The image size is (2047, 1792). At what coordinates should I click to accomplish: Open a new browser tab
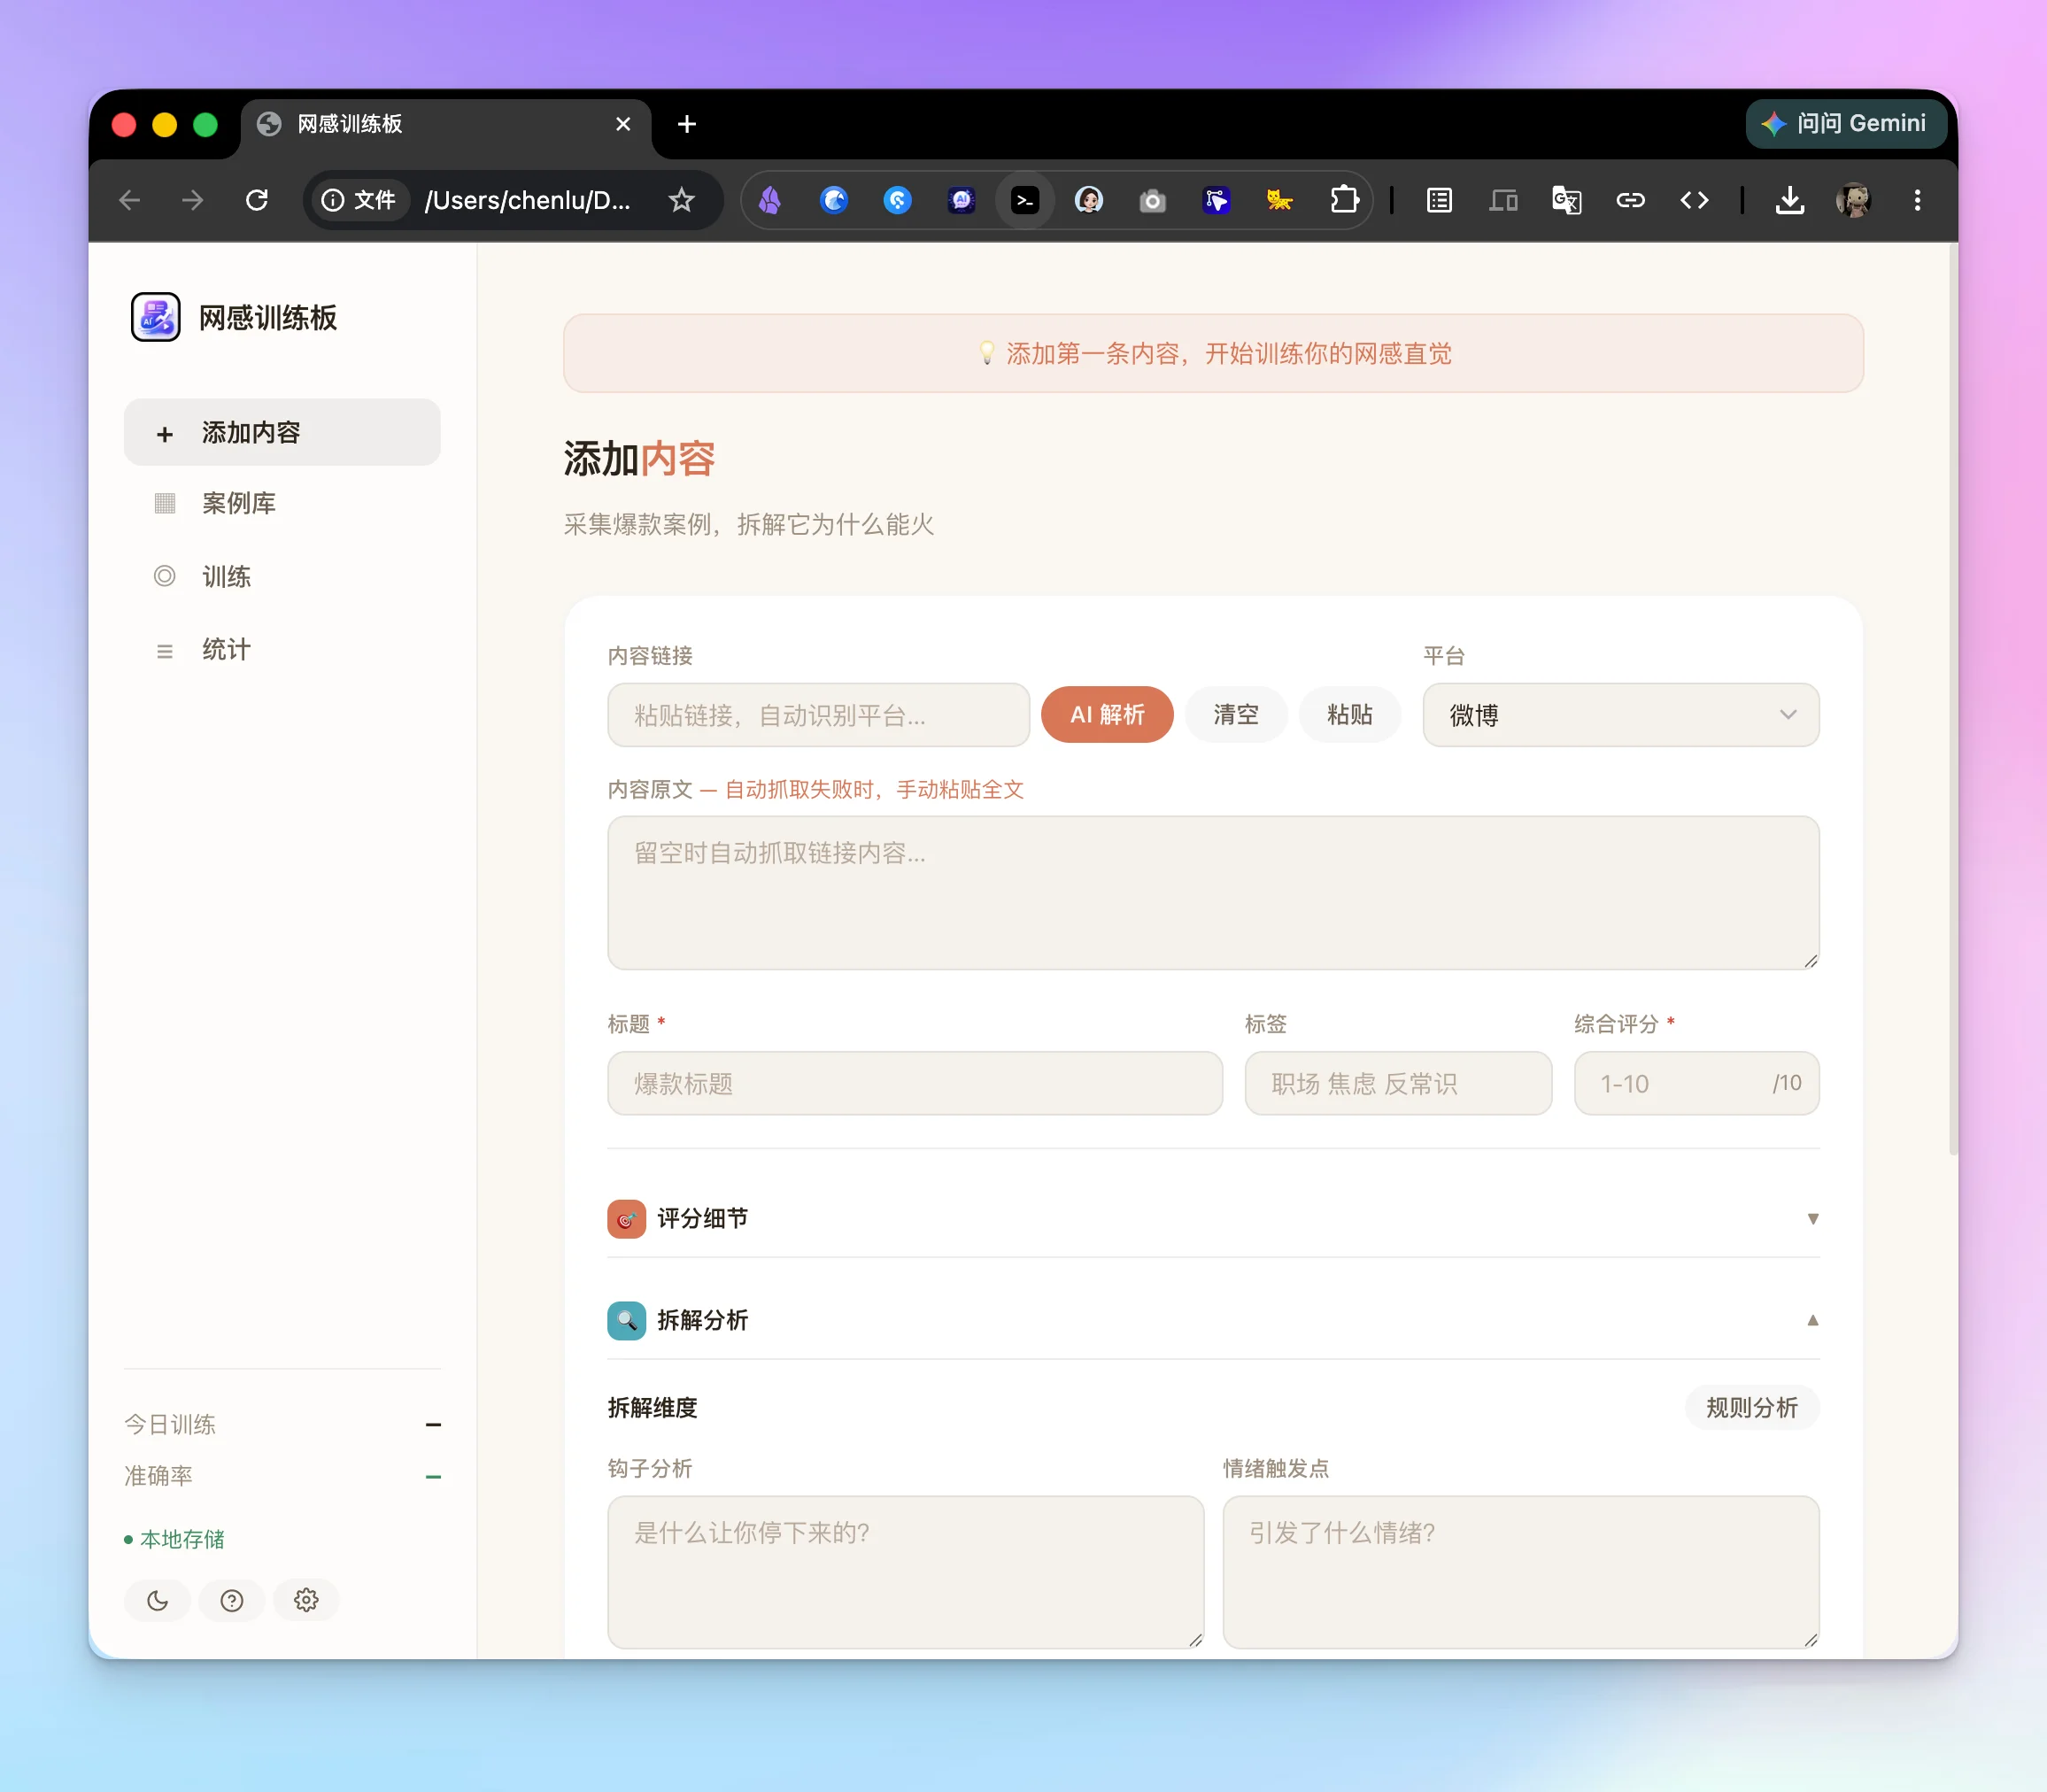coord(687,124)
